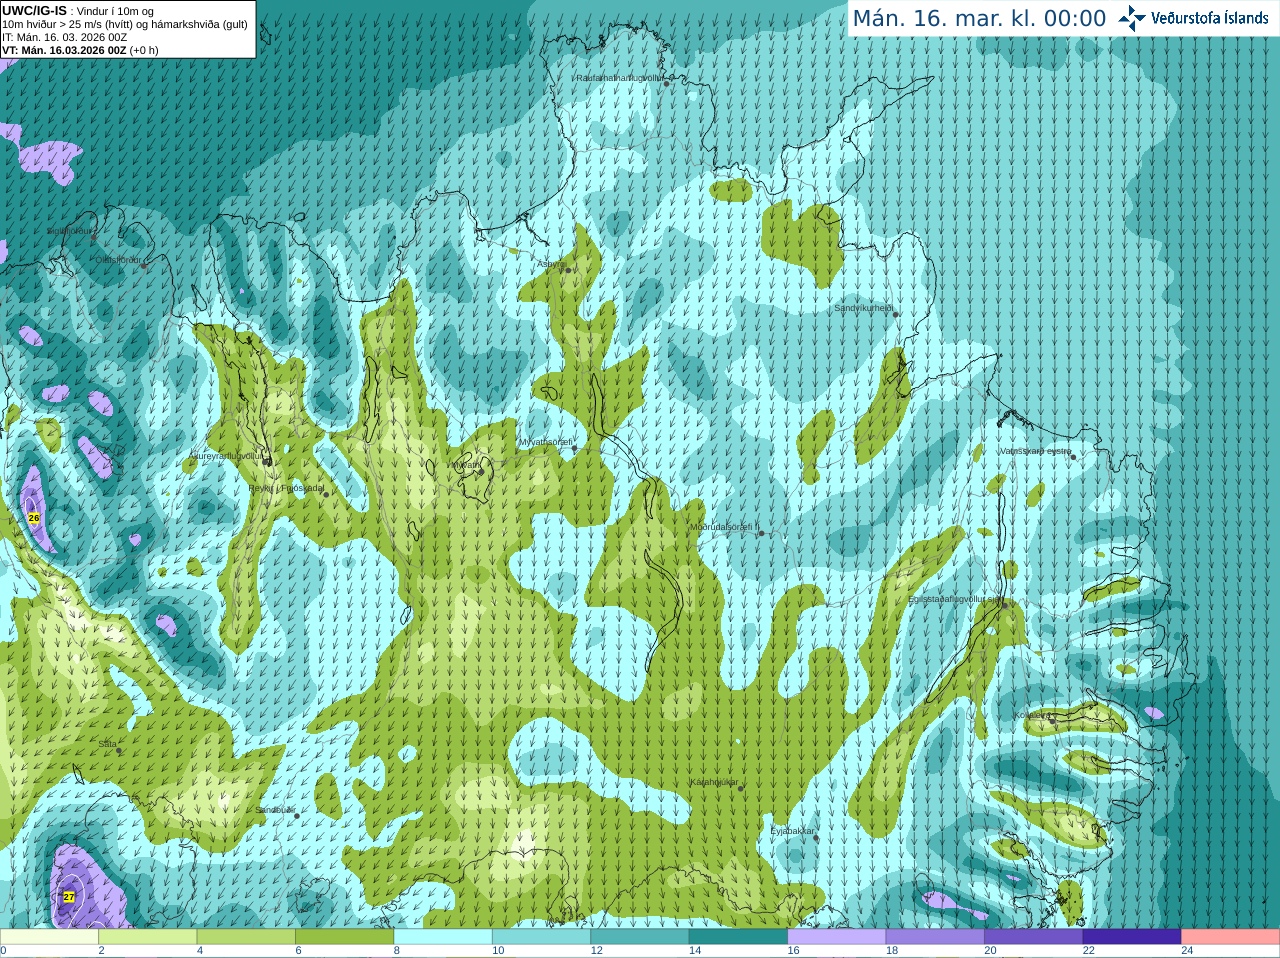Click the yellow gust marker labeled 26
Image resolution: width=1280 pixels, height=958 pixels.
pyautogui.click(x=34, y=518)
